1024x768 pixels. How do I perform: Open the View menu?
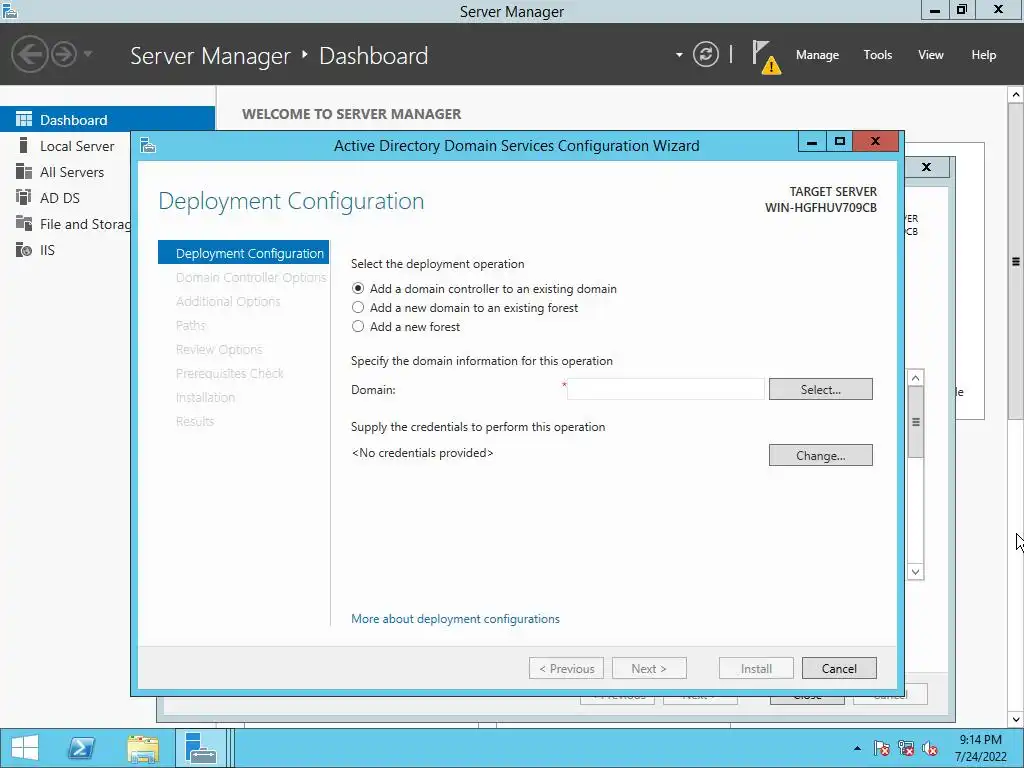(x=931, y=55)
